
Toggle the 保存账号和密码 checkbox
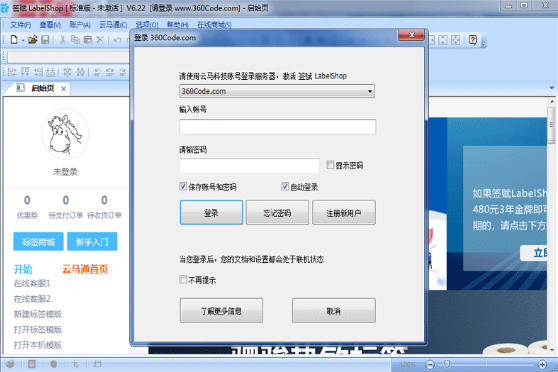point(183,186)
